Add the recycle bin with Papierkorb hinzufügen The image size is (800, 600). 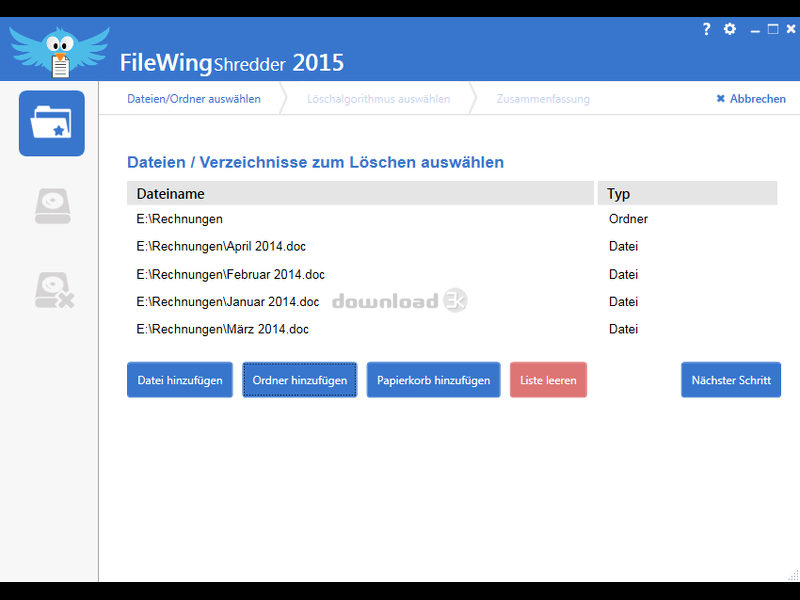pos(433,380)
